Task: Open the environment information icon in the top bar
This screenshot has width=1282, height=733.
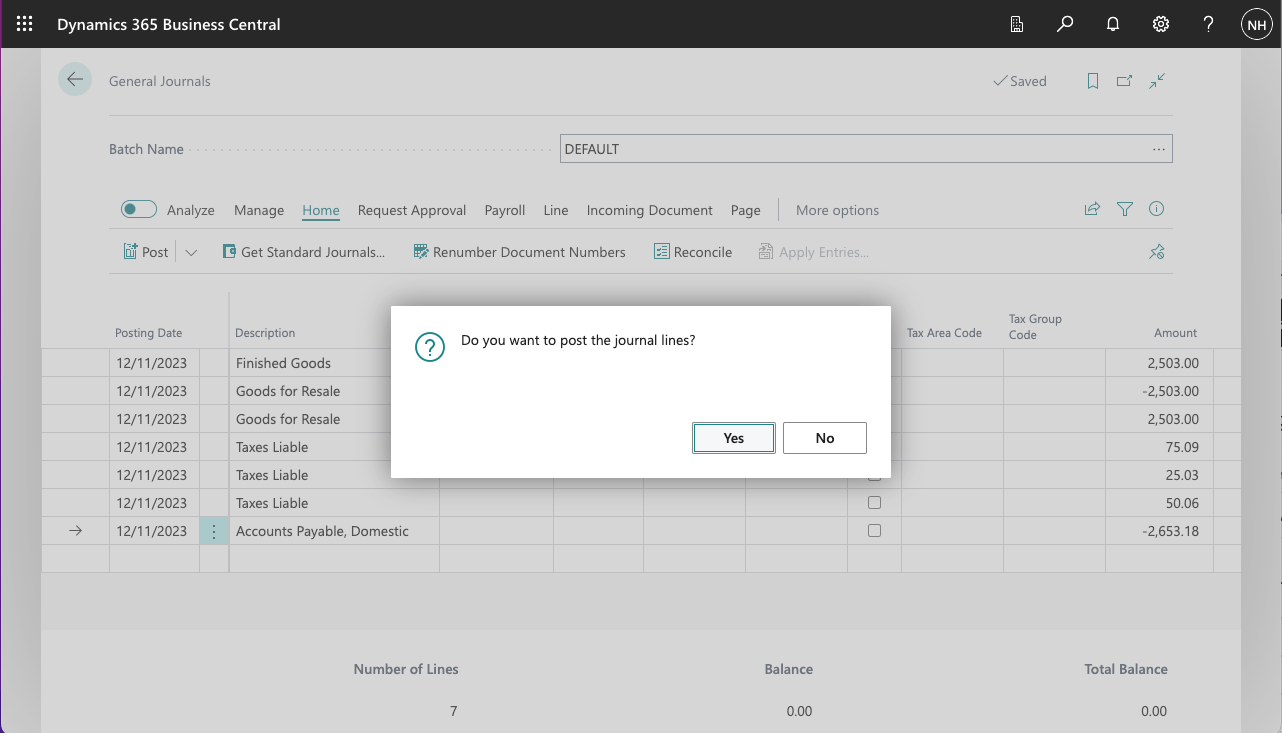Action: [x=1017, y=24]
